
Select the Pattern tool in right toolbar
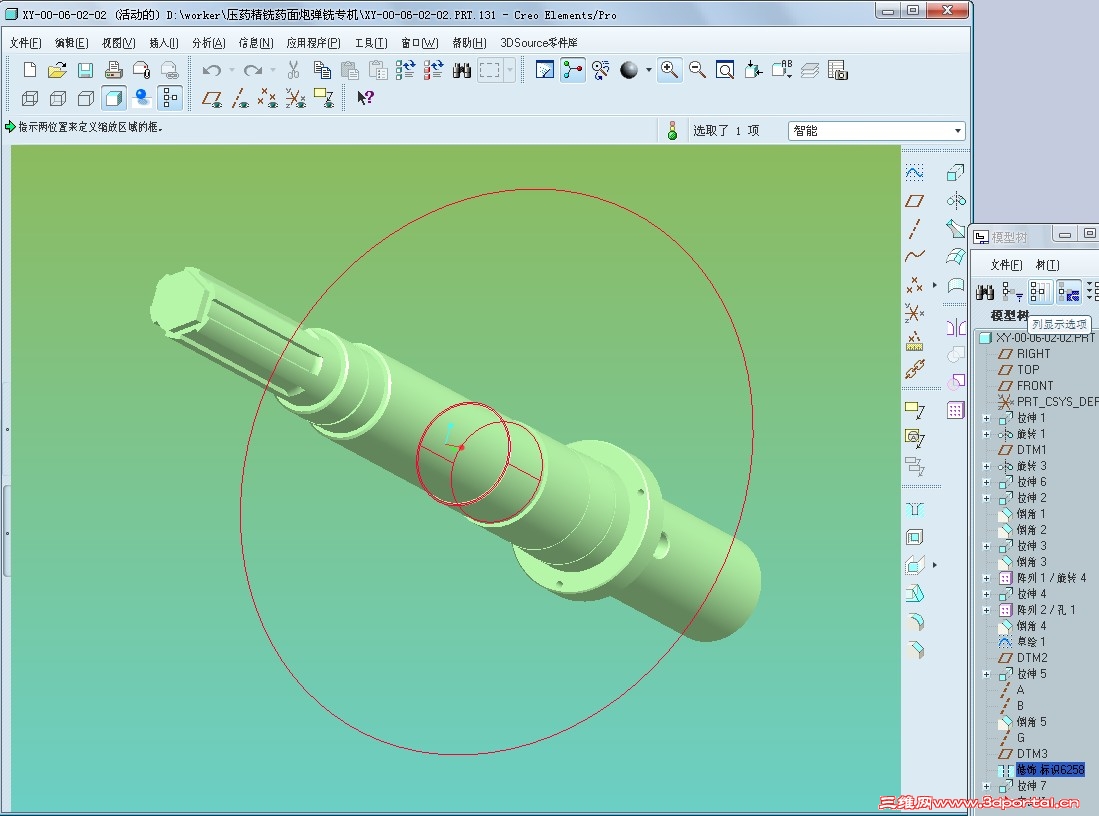click(955, 410)
